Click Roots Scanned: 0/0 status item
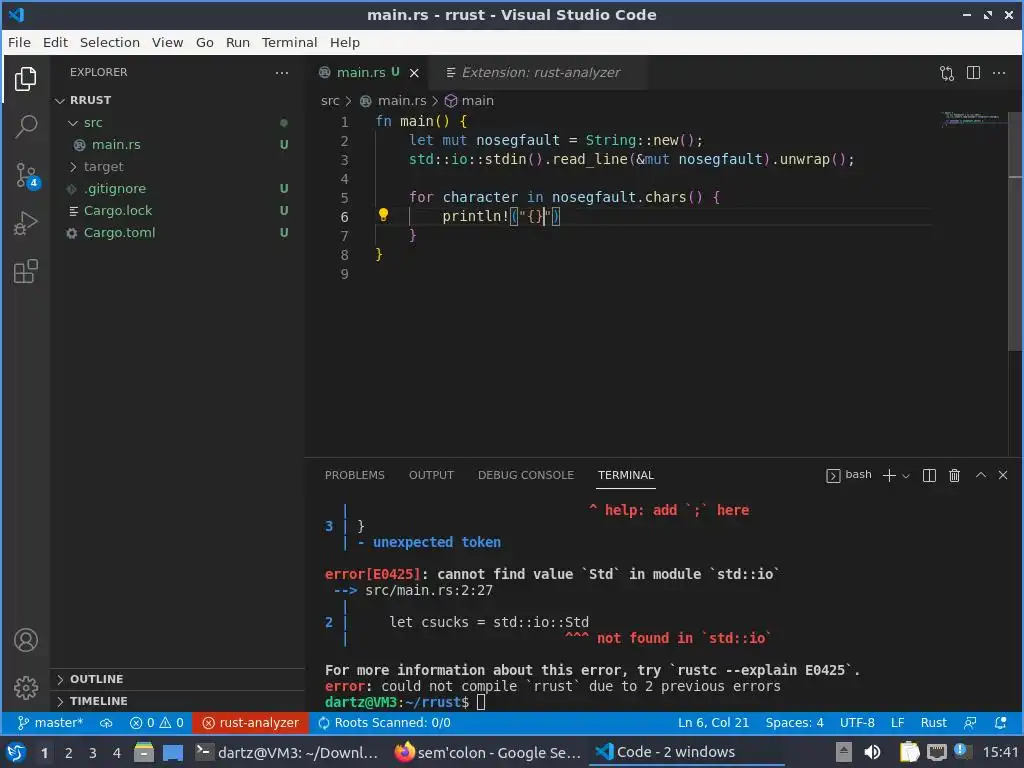 [384, 722]
